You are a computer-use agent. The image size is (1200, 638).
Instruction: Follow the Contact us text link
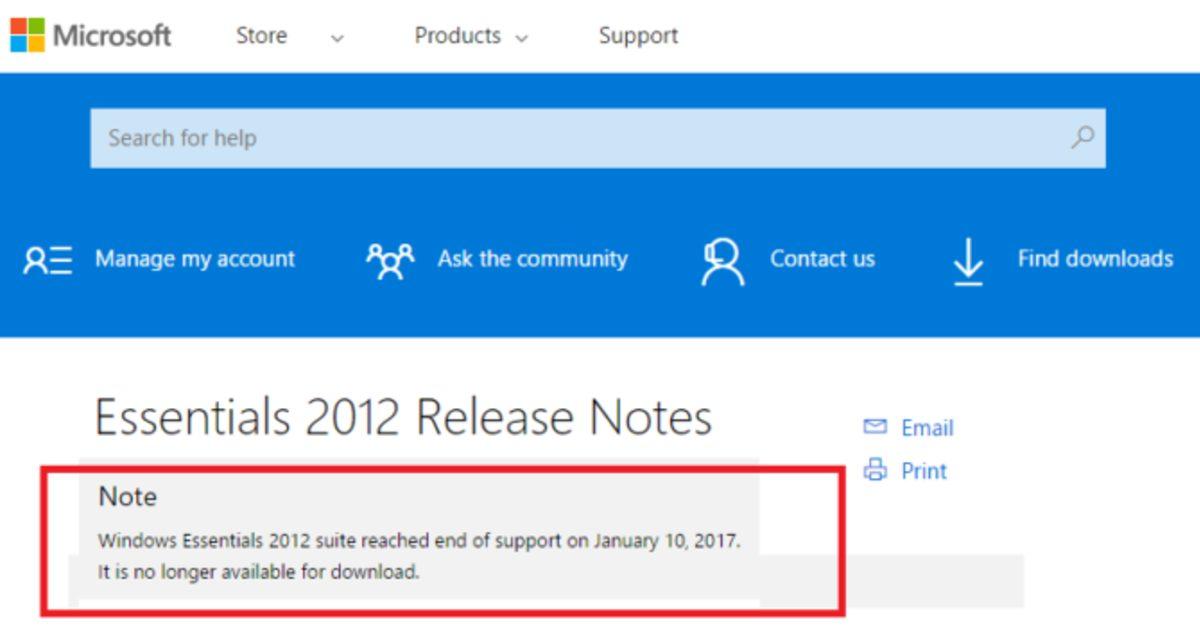tap(822, 259)
